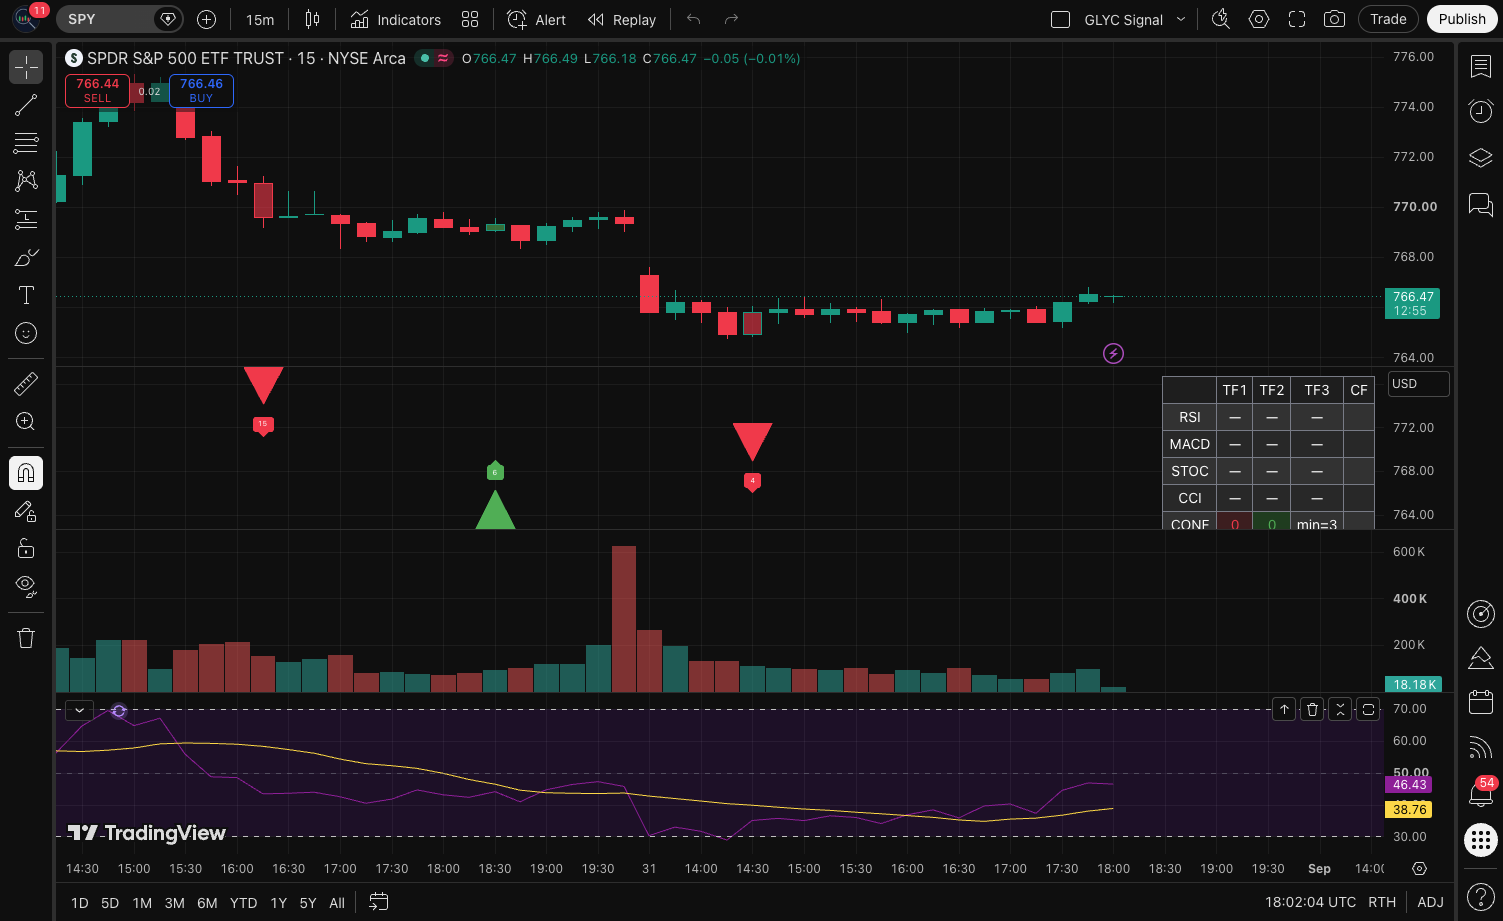
Task: Open the right sidebar apps grid button
Action: click(1480, 839)
